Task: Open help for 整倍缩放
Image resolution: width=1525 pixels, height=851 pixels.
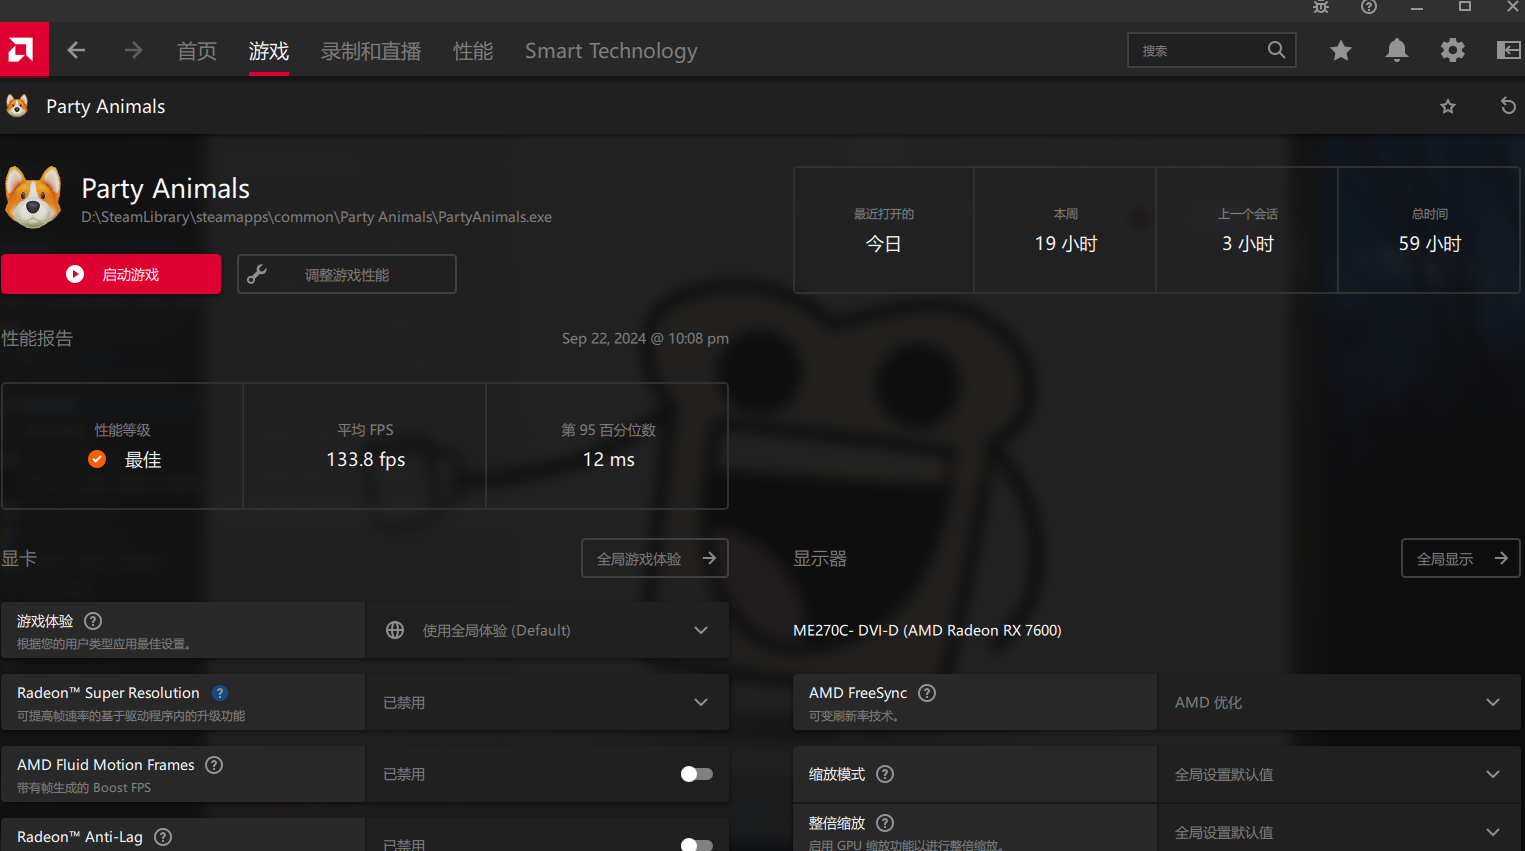Action: (x=885, y=823)
